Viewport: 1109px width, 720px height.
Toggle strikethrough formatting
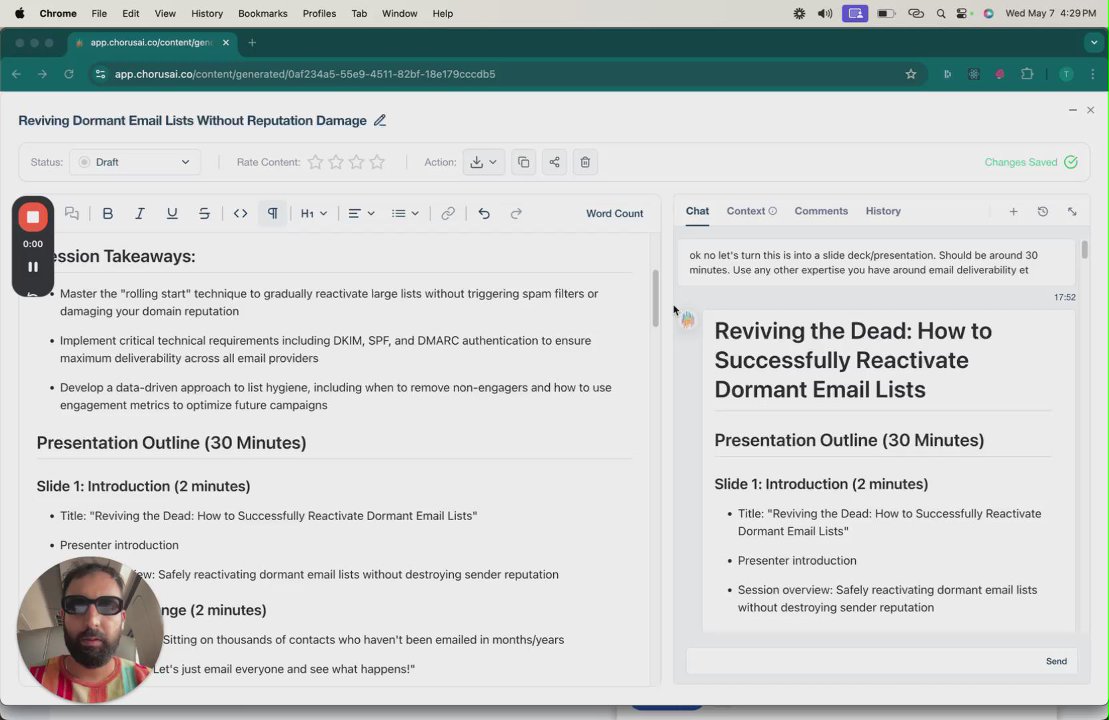pyautogui.click(x=204, y=213)
